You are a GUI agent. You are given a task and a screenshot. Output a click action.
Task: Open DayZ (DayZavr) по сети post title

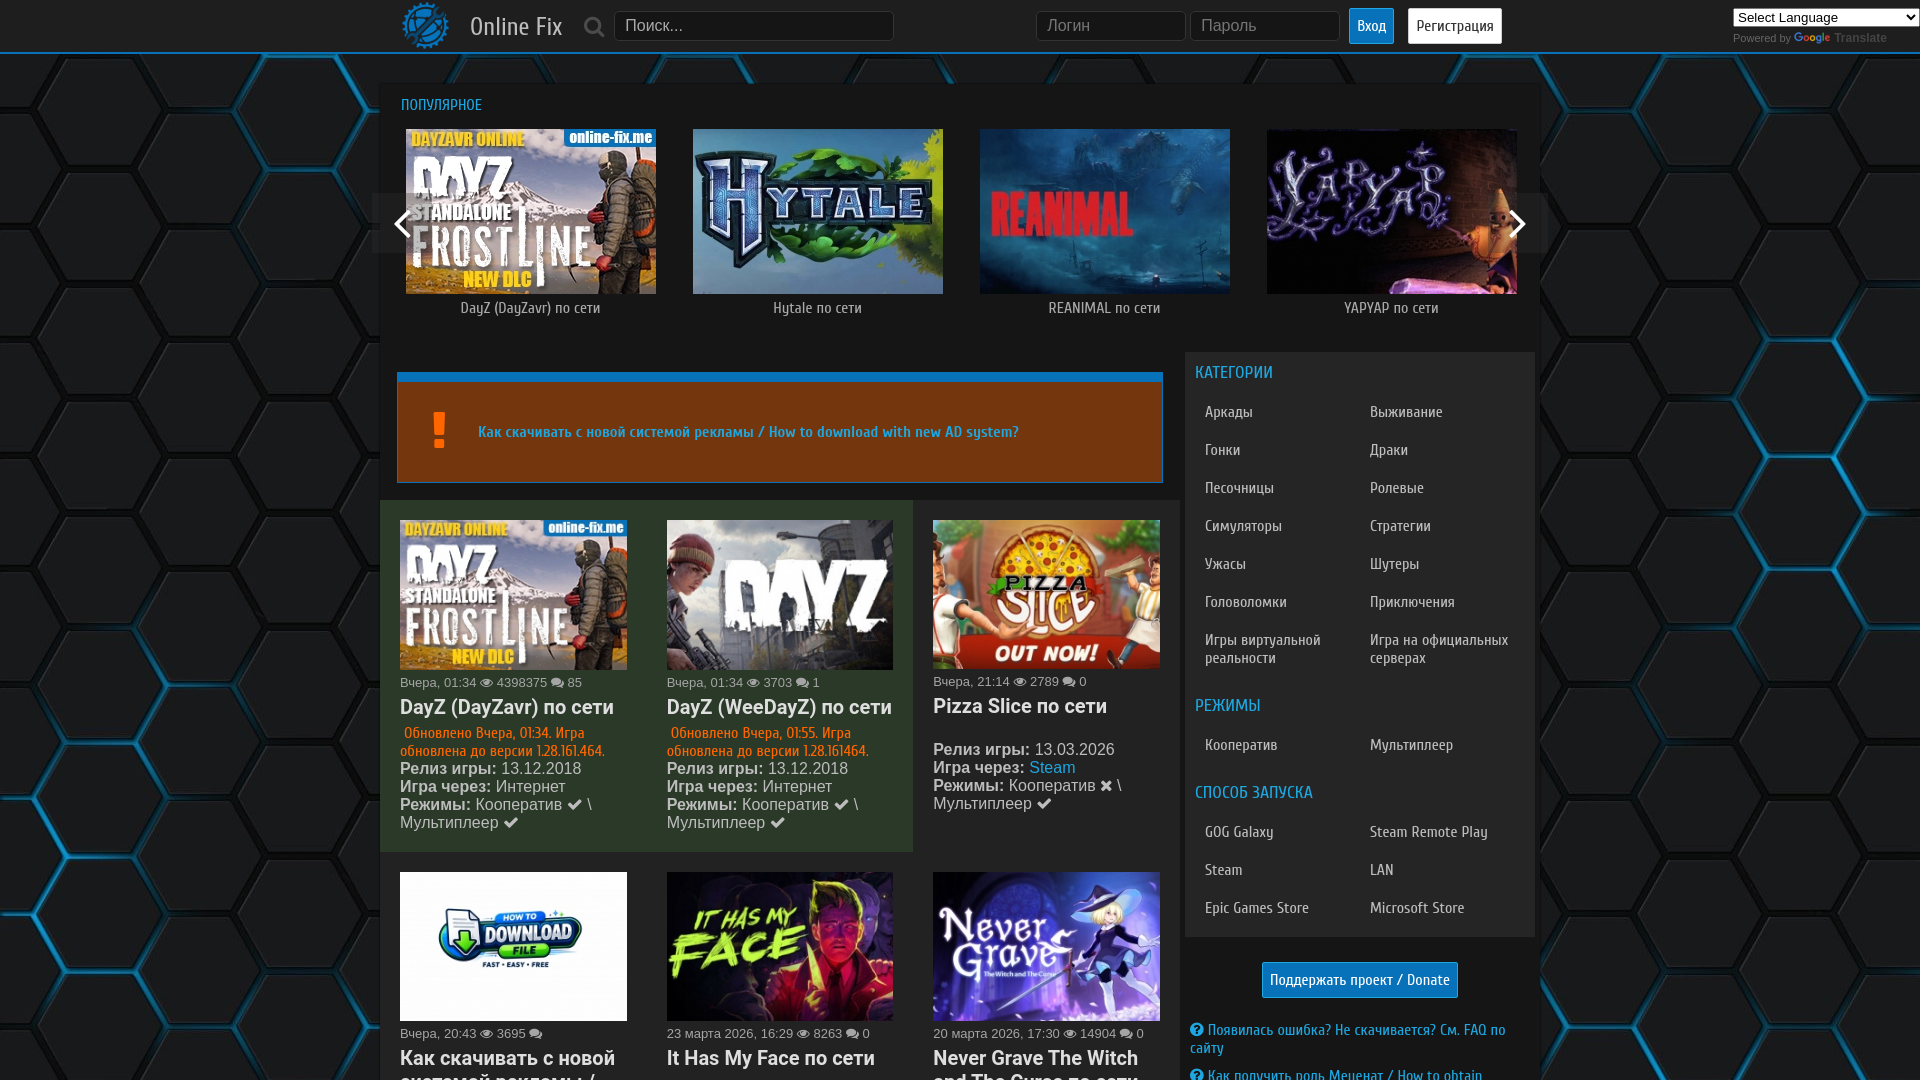coord(507,707)
